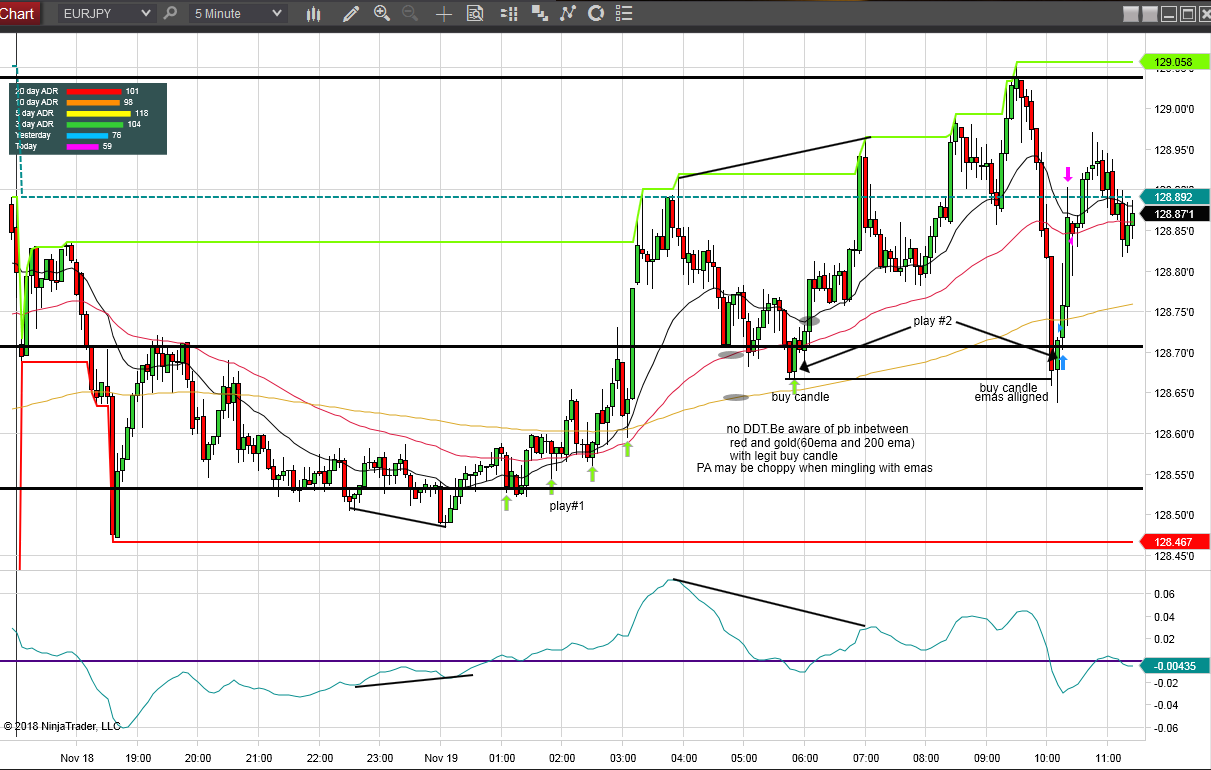Open the candlestick bar style selector
Screen dimensions: 1211x770
click(x=314, y=14)
